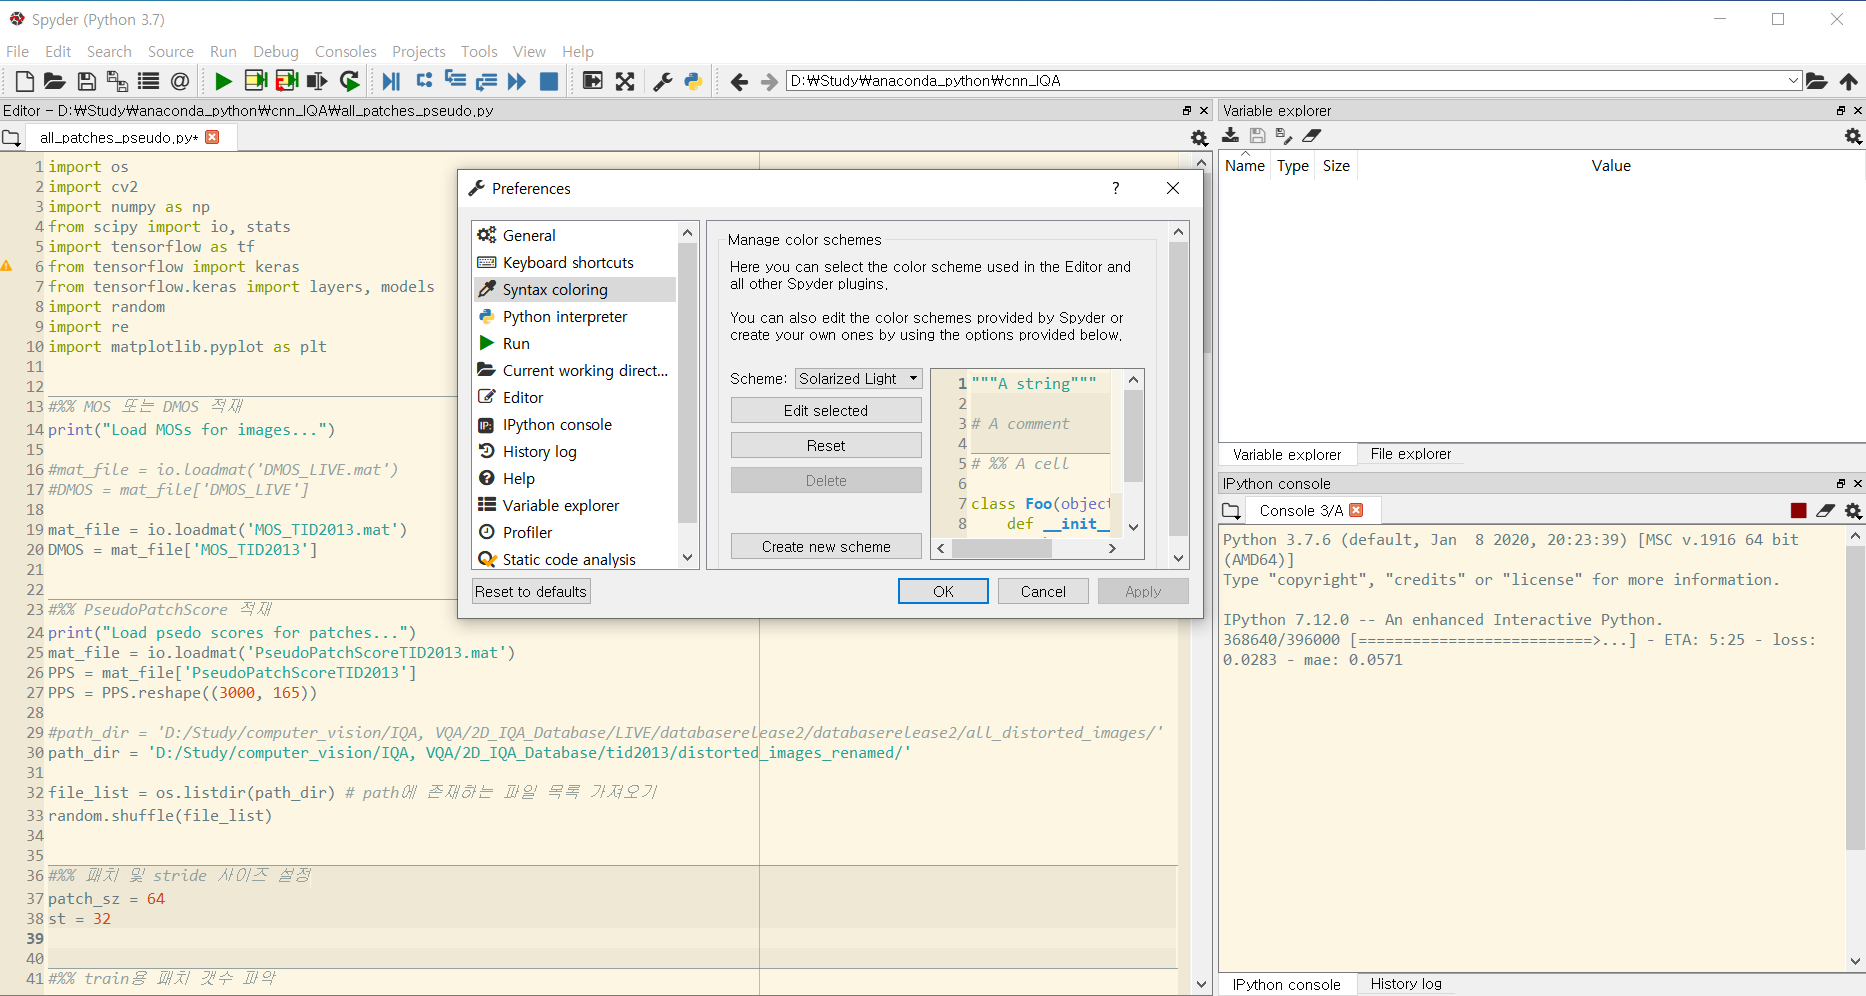Run selection or current line icon
This screenshot has height=996, width=1866.
pyautogui.click(x=317, y=81)
